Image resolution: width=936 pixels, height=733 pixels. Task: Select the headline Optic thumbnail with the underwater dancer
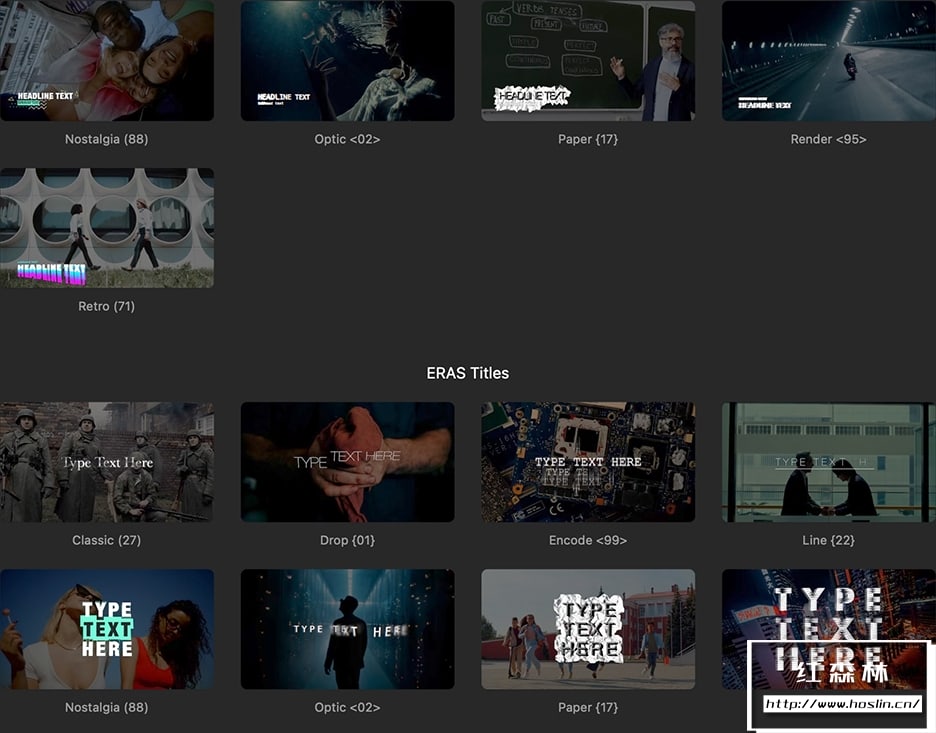tap(347, 60)
